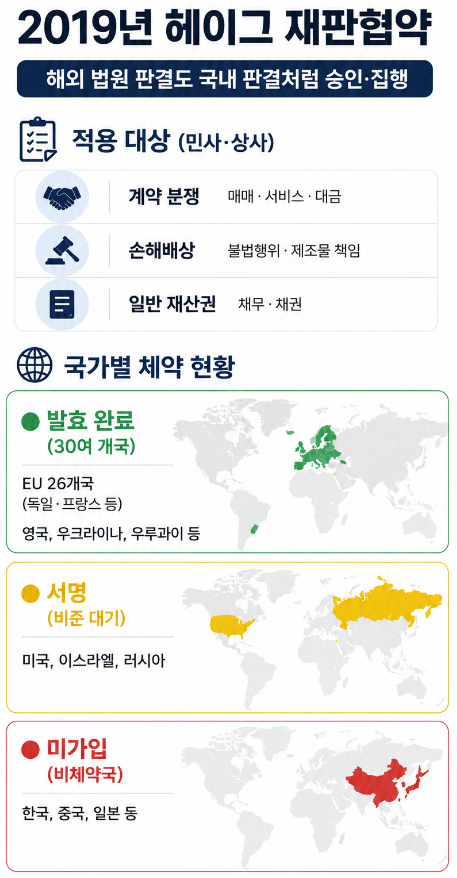Click the heading 국가별 체약 현황
Screen dimensions: 457x878
coord(150,366)
